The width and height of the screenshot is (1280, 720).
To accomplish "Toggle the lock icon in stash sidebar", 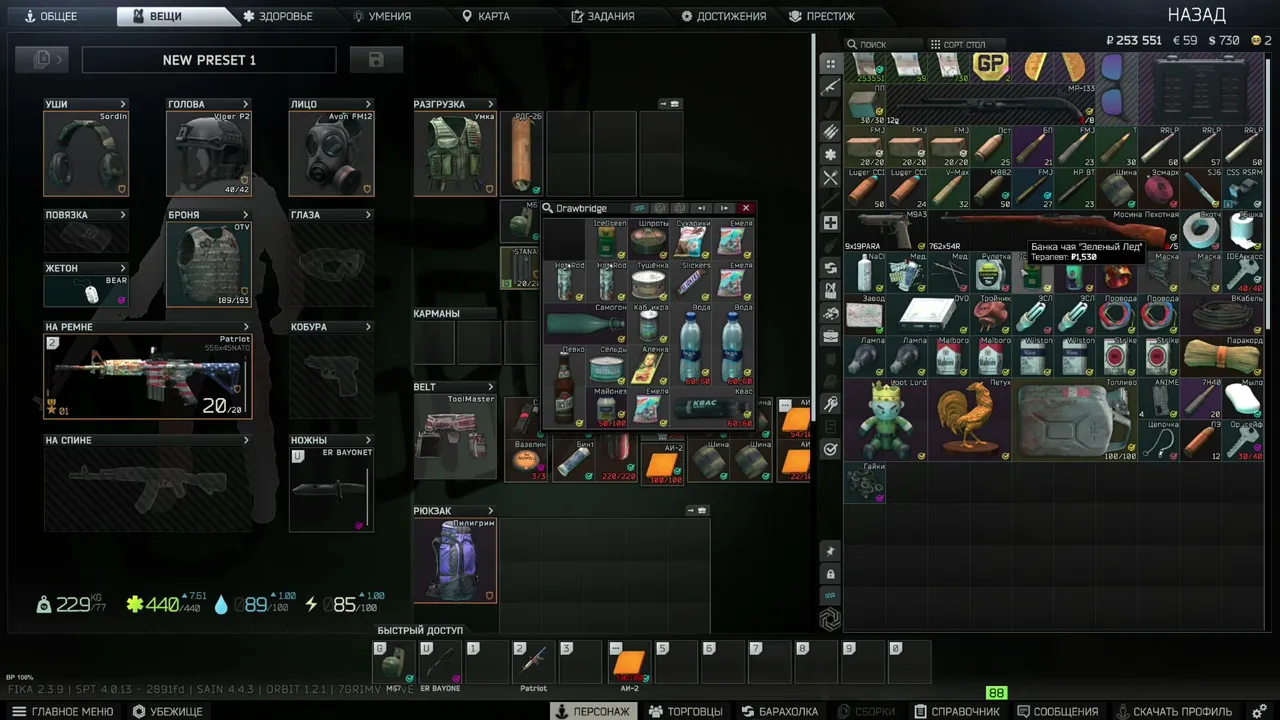I will coord(830,574).
